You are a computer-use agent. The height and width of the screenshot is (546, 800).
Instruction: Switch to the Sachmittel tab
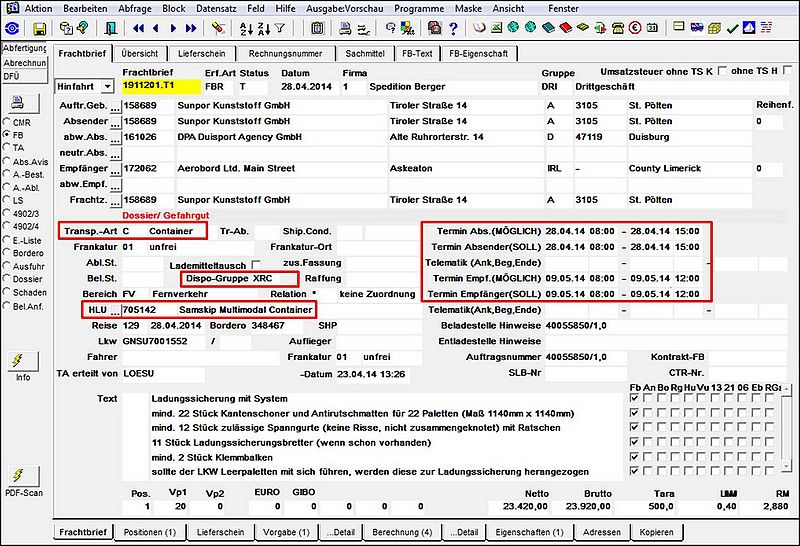tap(365, 54)
